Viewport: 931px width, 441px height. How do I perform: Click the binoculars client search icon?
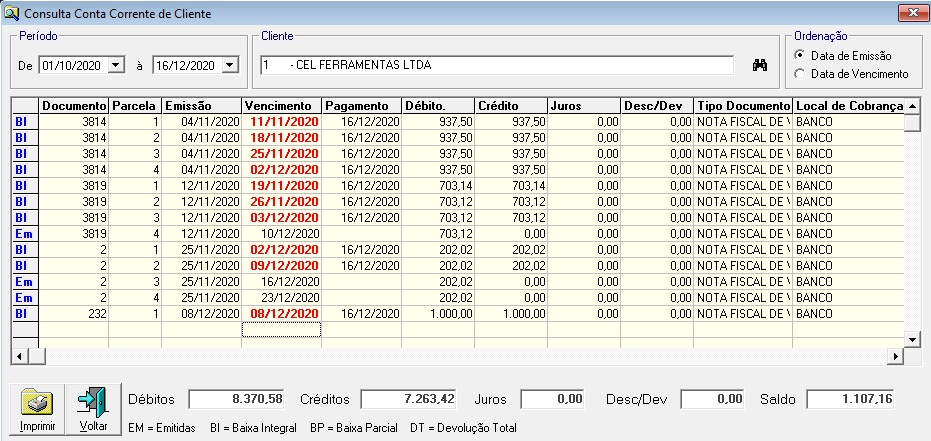tap(759, 65)
